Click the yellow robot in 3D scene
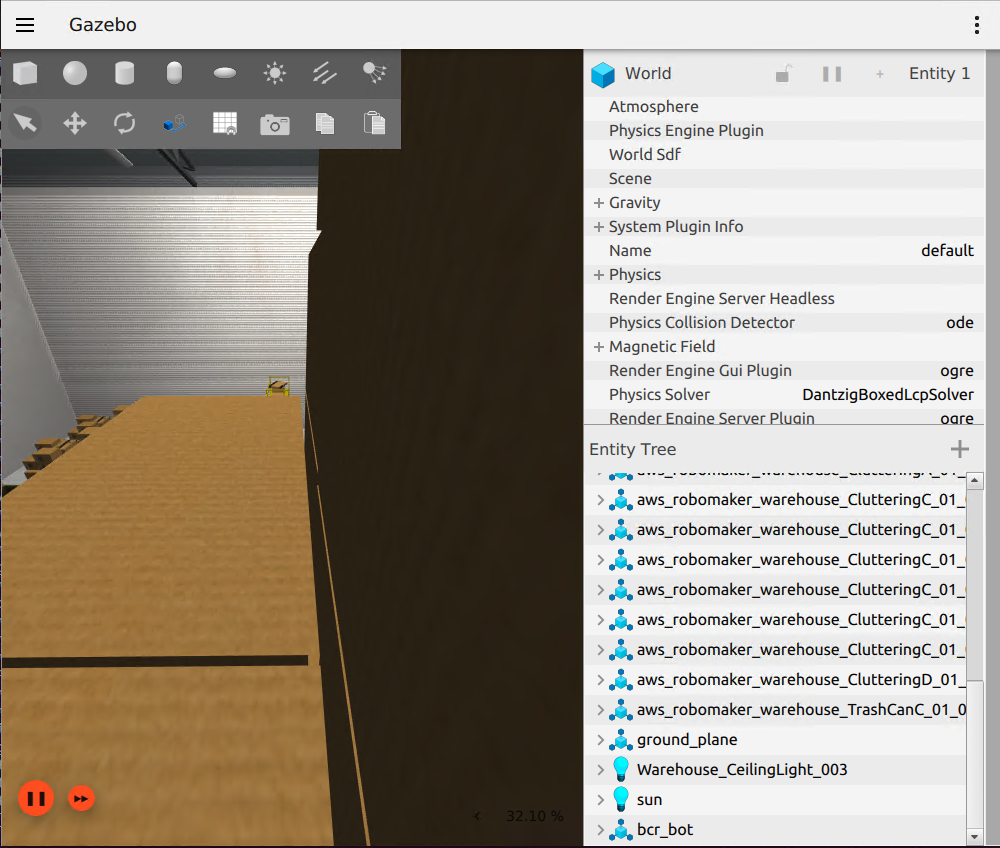Image resolution: width=1000 pixels, height=848 pixels. [278, 386]
